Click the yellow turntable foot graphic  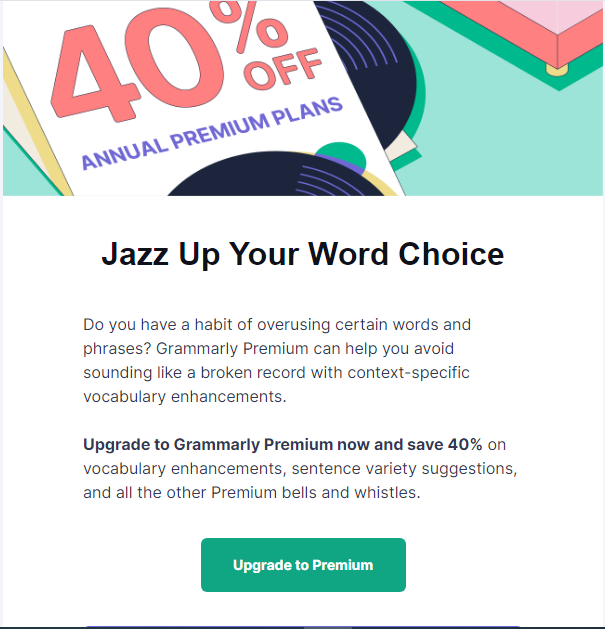click(x=557, y=71)
